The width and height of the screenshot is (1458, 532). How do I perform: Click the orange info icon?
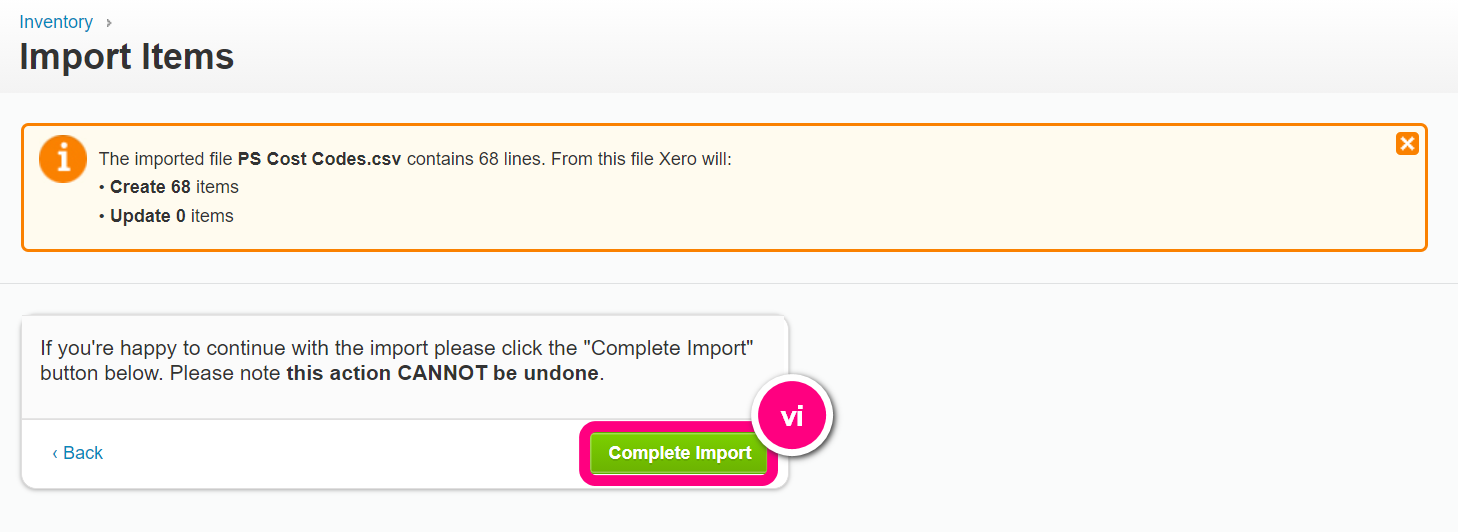tap(63, 159)
